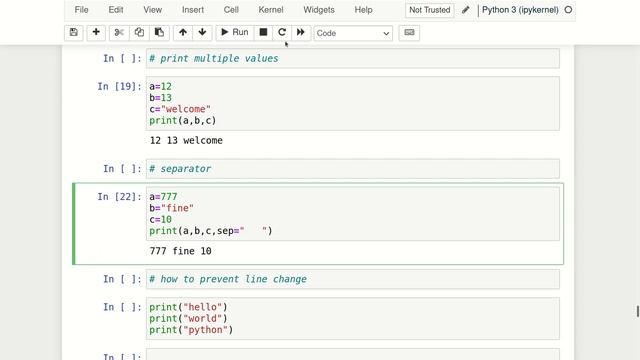Click the code cell containing print(a,b,c)
640x360 pixels.
pyautogui.click(x=353, y=104)
